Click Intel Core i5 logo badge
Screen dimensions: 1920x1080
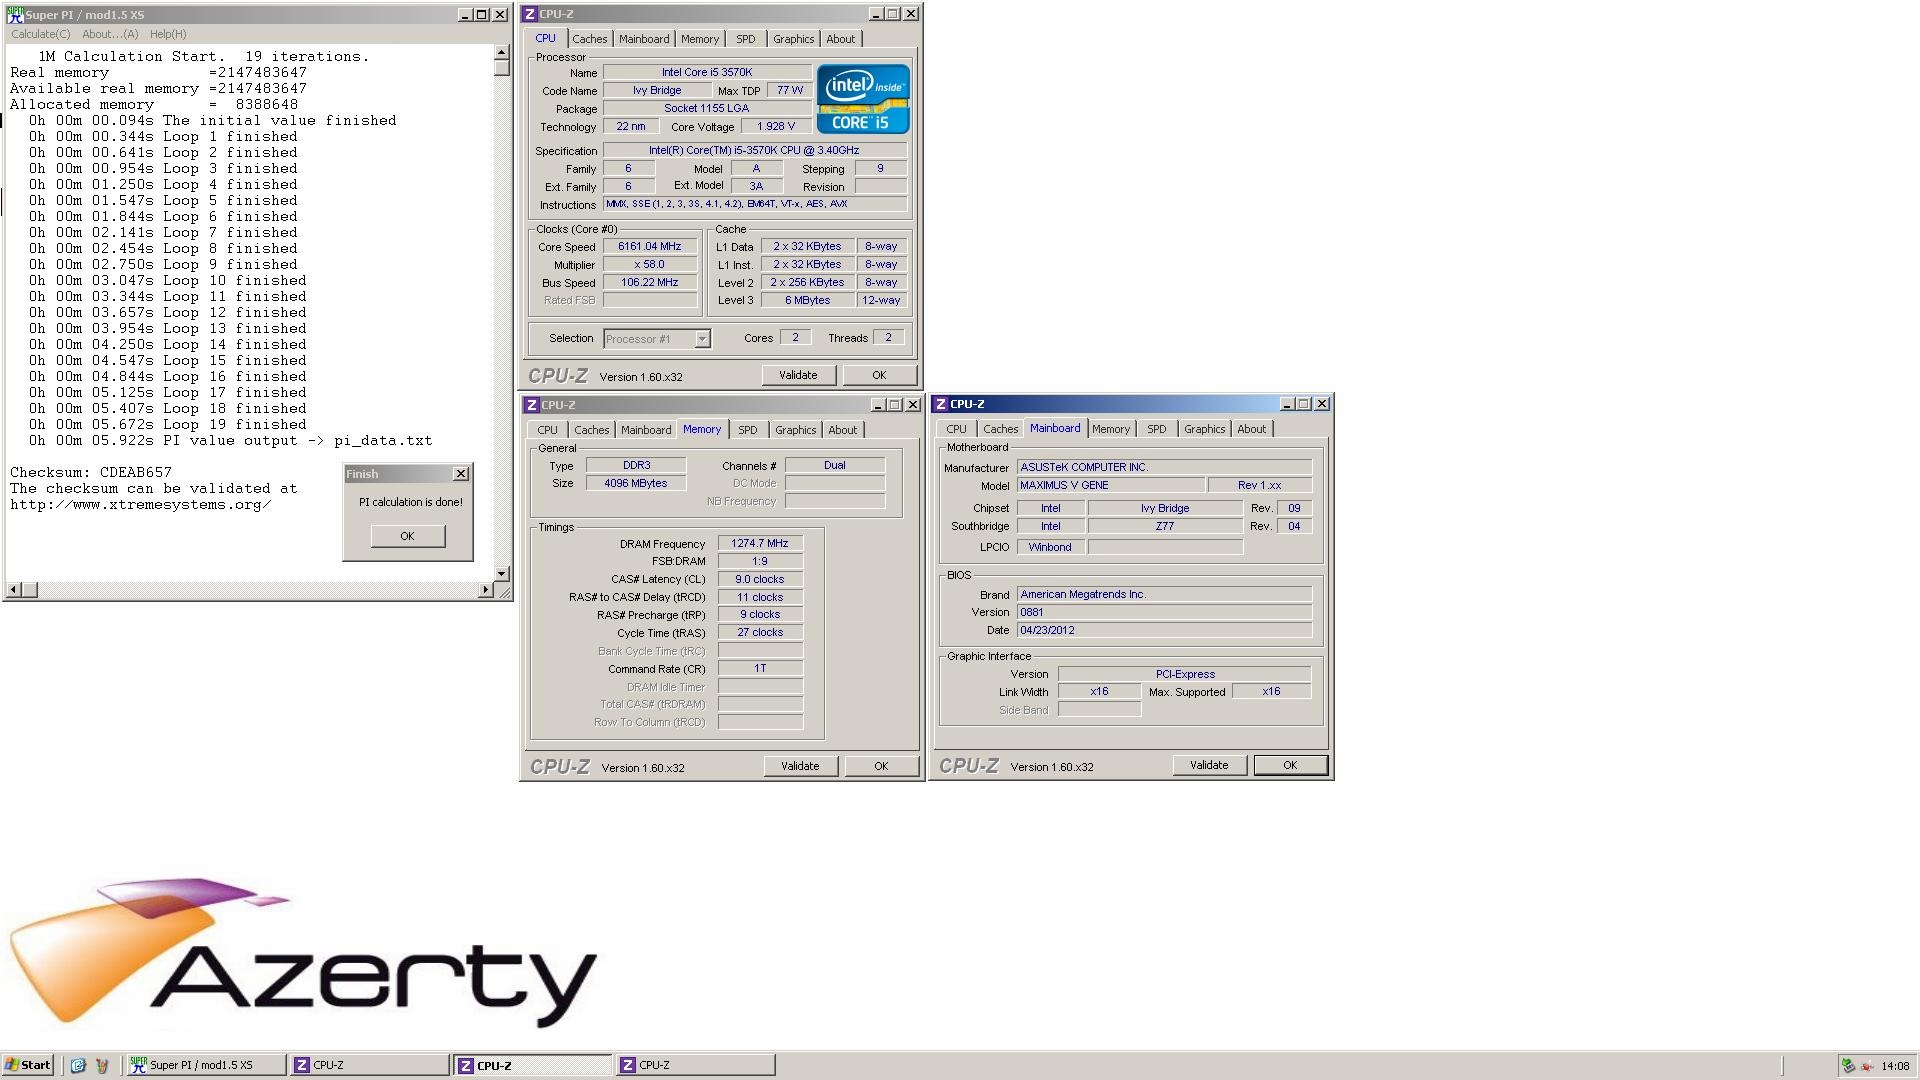point(863,99)
